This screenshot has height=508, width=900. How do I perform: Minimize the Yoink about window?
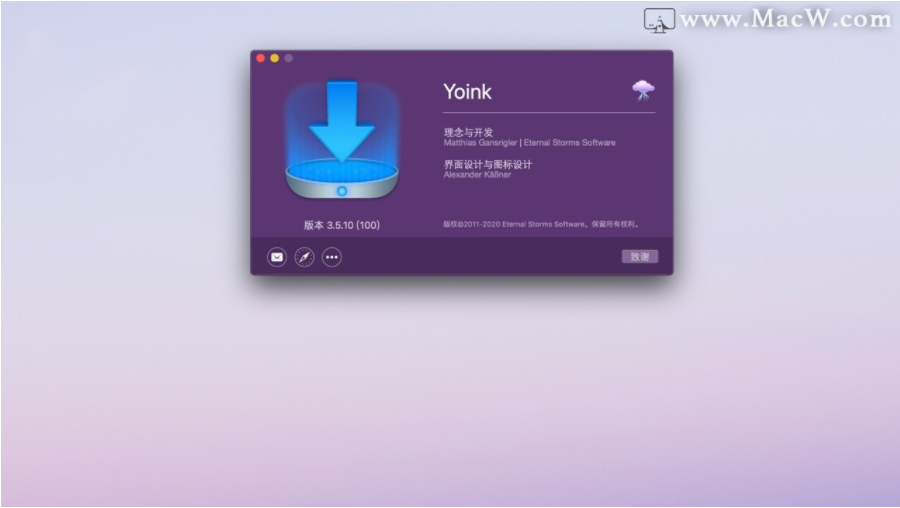click(x=274, y=58)
